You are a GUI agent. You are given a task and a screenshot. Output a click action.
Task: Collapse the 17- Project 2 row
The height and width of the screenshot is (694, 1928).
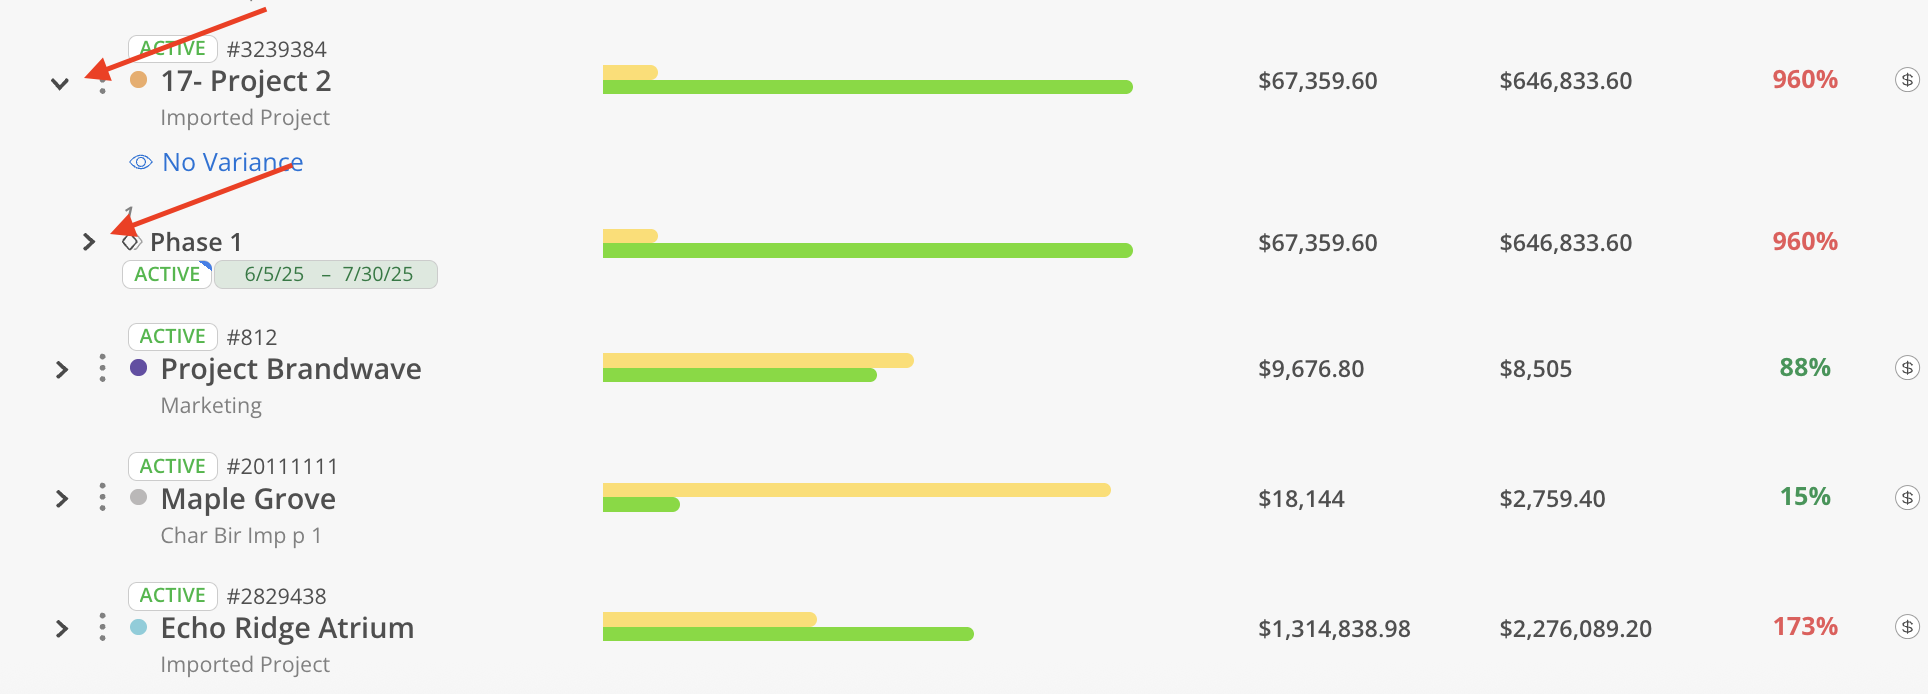point(60,84)
